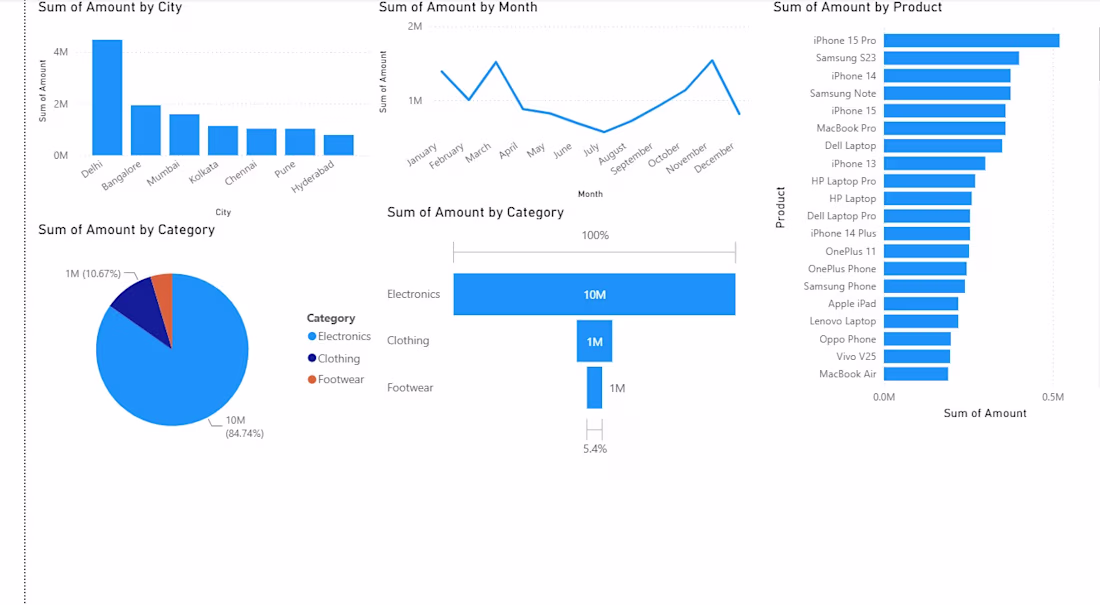Select the Lenovo Laptop product bar
1100x605 pixels.
click(921, 321)
